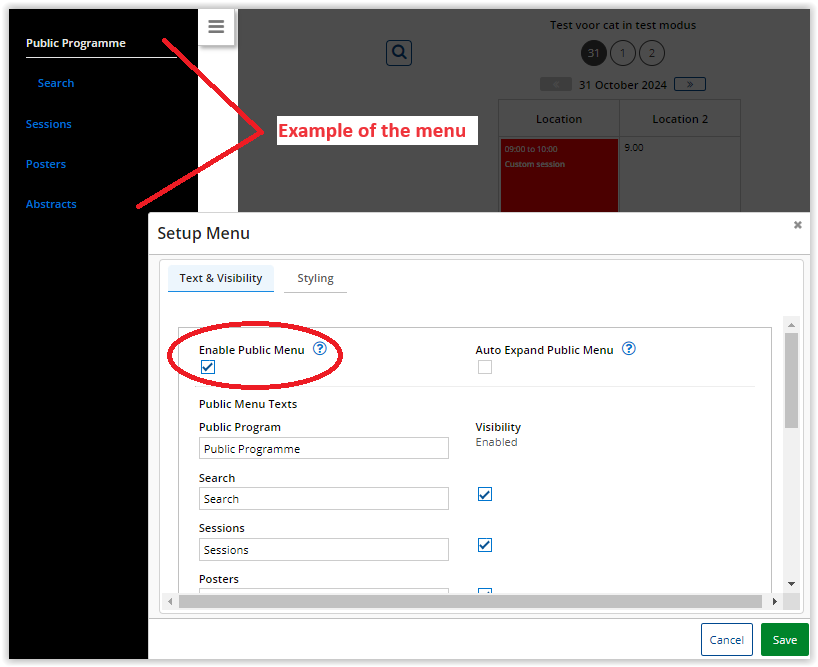Toggle Sessions visibility checkbox
The width and height of the screenshot is (818, 667).
485,545
